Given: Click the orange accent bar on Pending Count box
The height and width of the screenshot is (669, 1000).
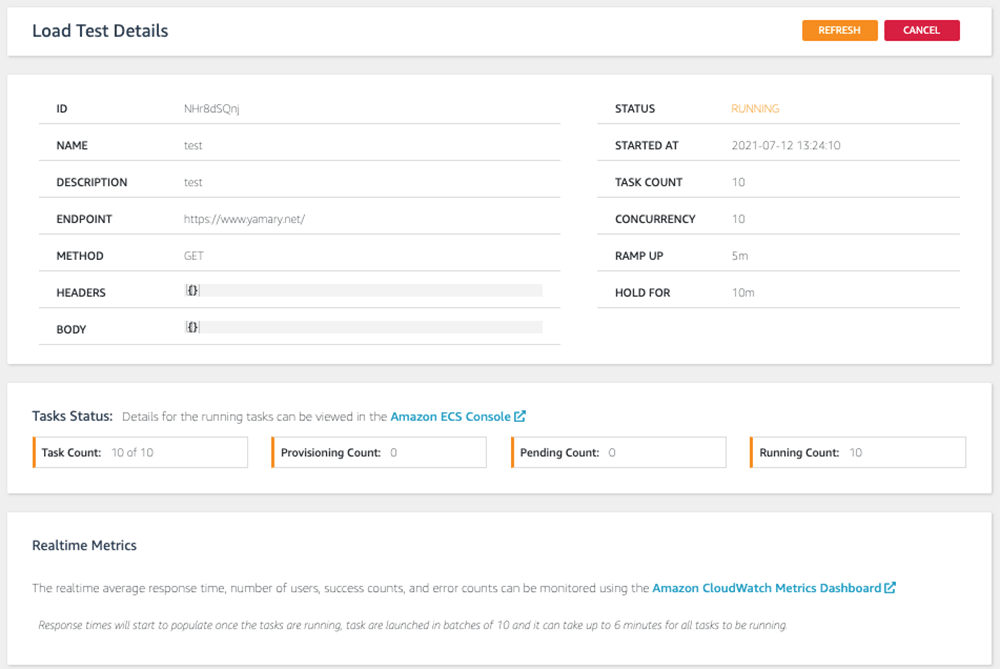Looking at the screenshot, I should pos(512,452).
